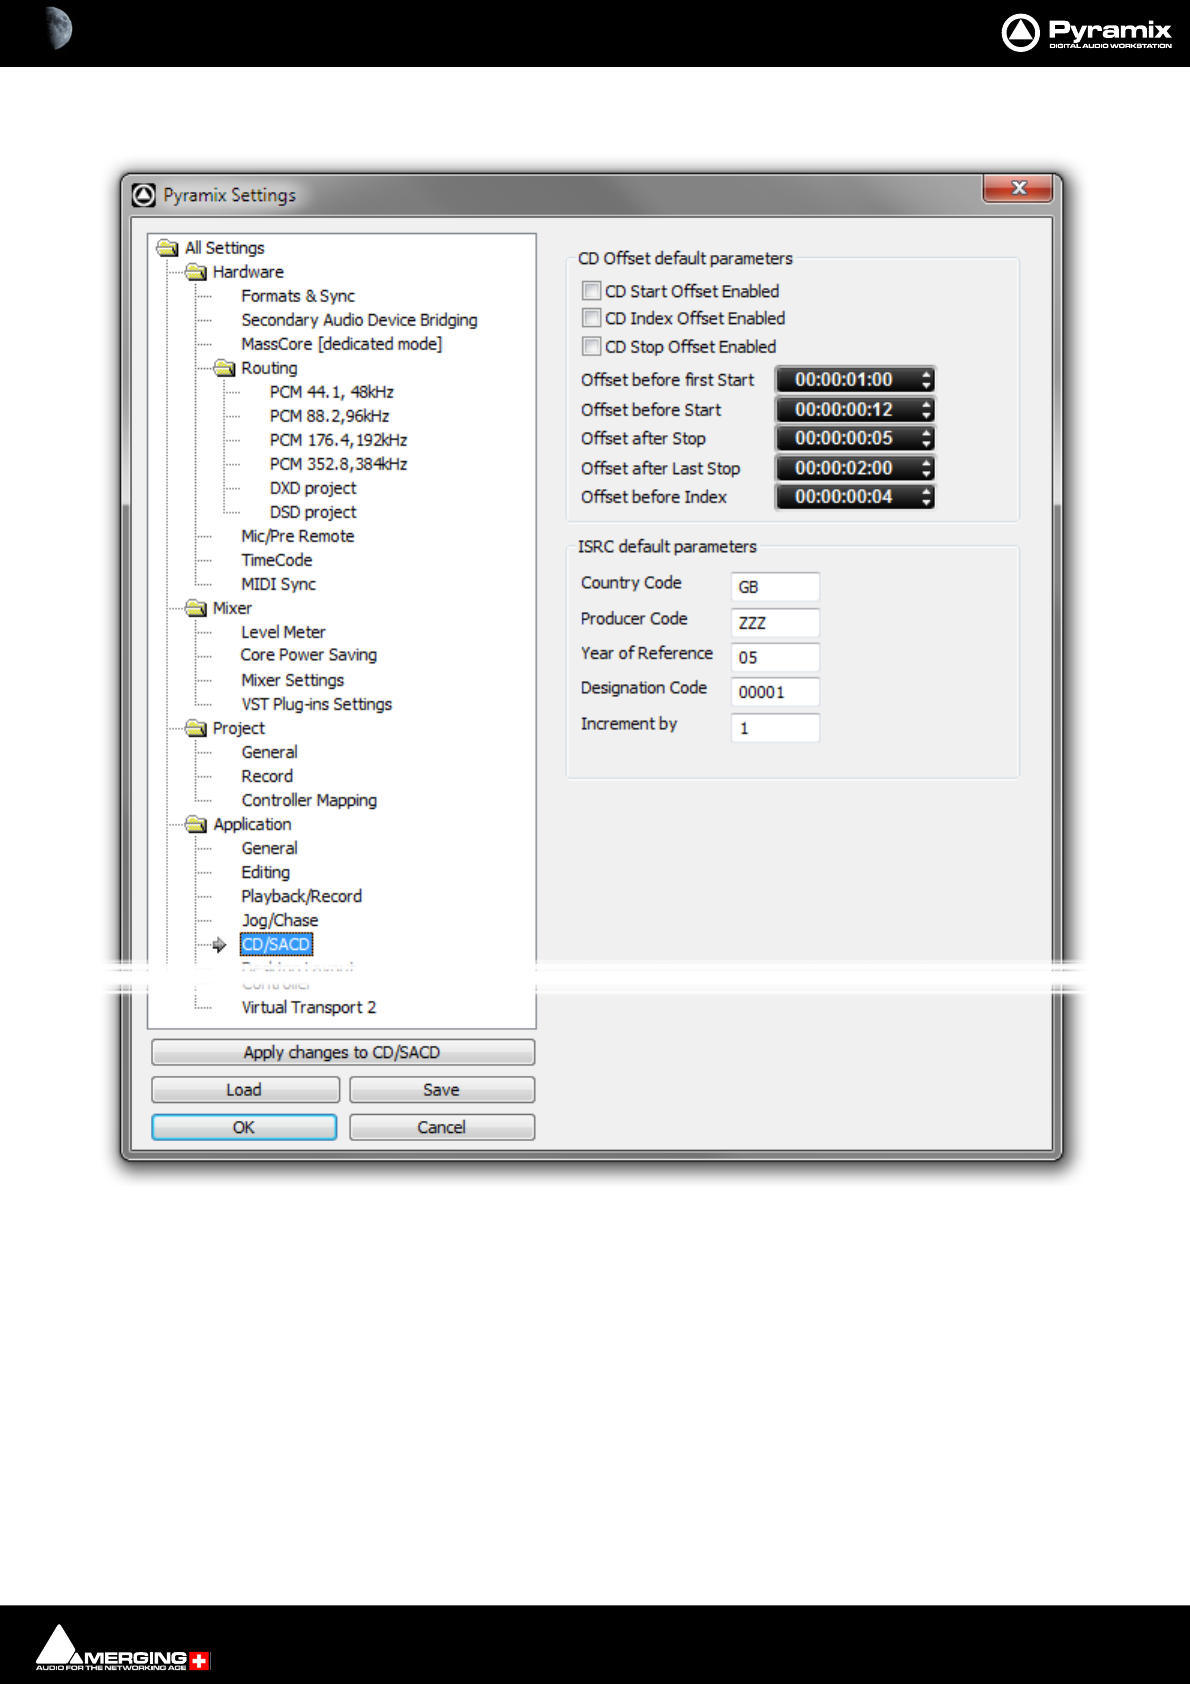
Task: Confirm settings with OK button
Action: (x=244, y=1127)
